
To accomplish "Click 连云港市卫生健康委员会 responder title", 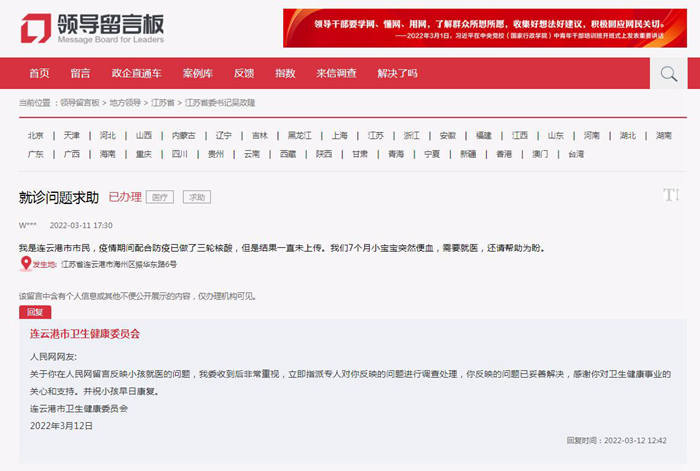I will (85, 333).
